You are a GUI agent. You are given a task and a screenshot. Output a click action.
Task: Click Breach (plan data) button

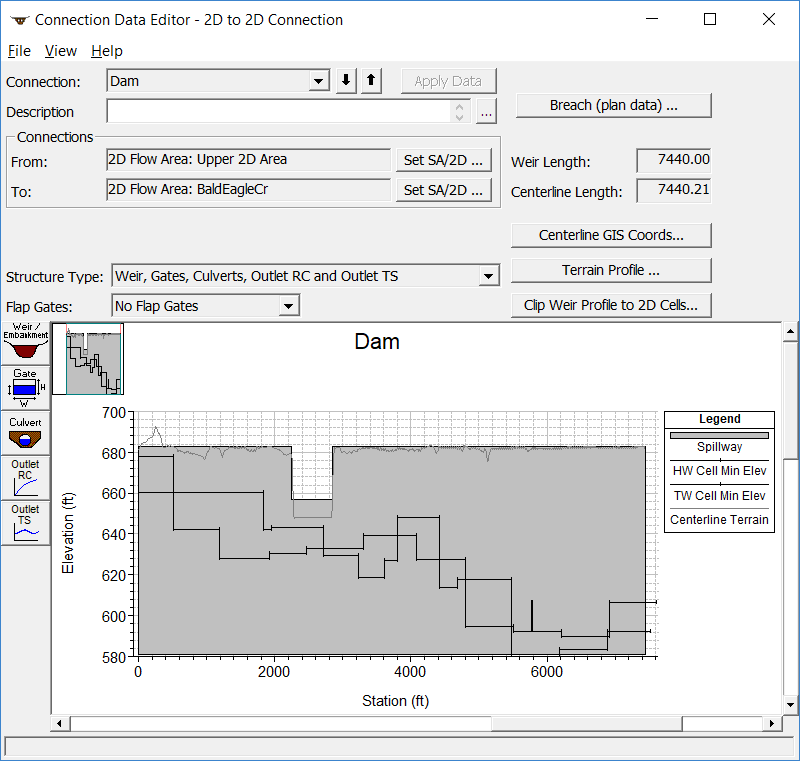point(613,105)
